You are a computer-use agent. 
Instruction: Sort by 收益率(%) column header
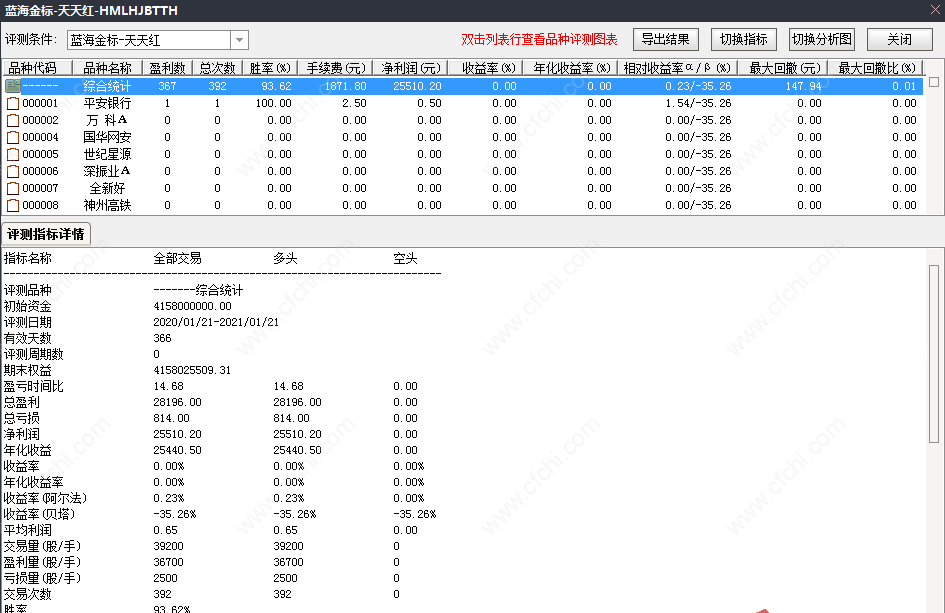(485, 68)
